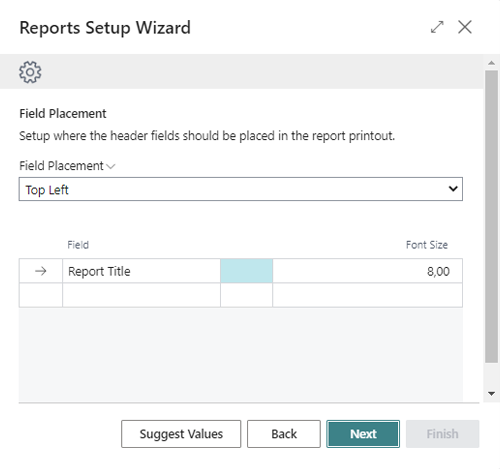500x469 pixels.
Task: Close the Reports Setup Wizard
Action: point(465,27)
